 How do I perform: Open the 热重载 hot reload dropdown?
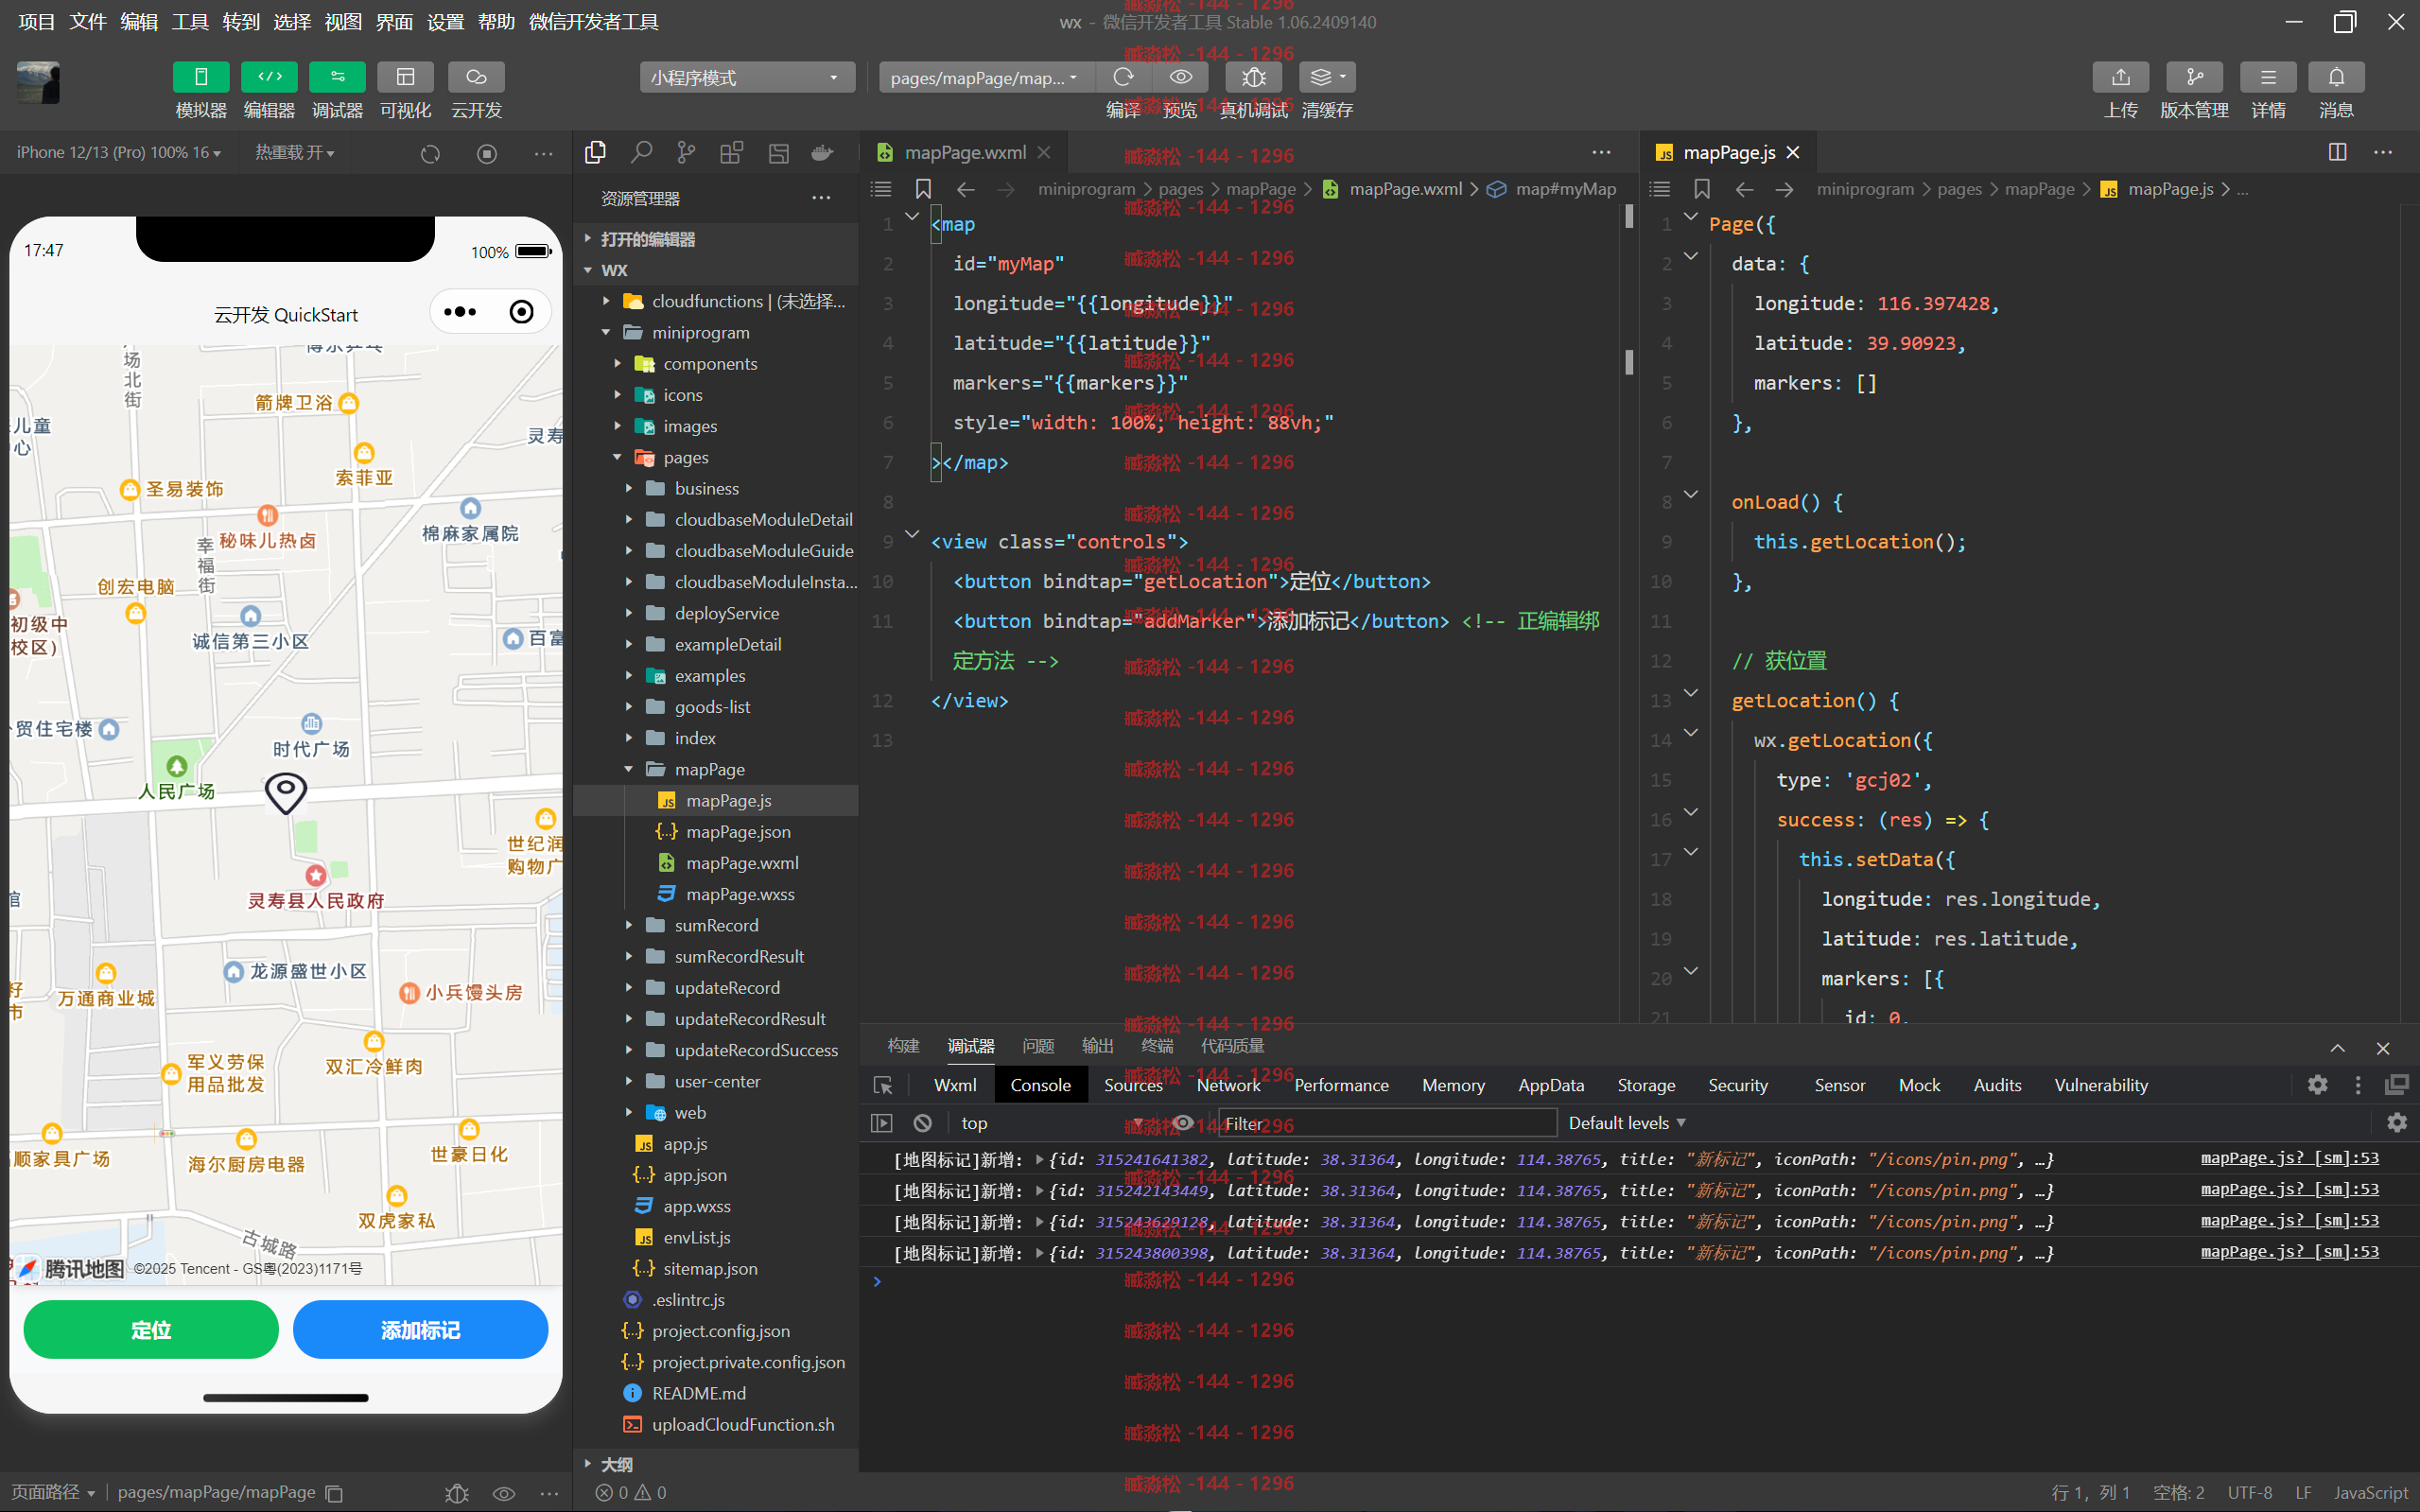click(x=294, y=152)
